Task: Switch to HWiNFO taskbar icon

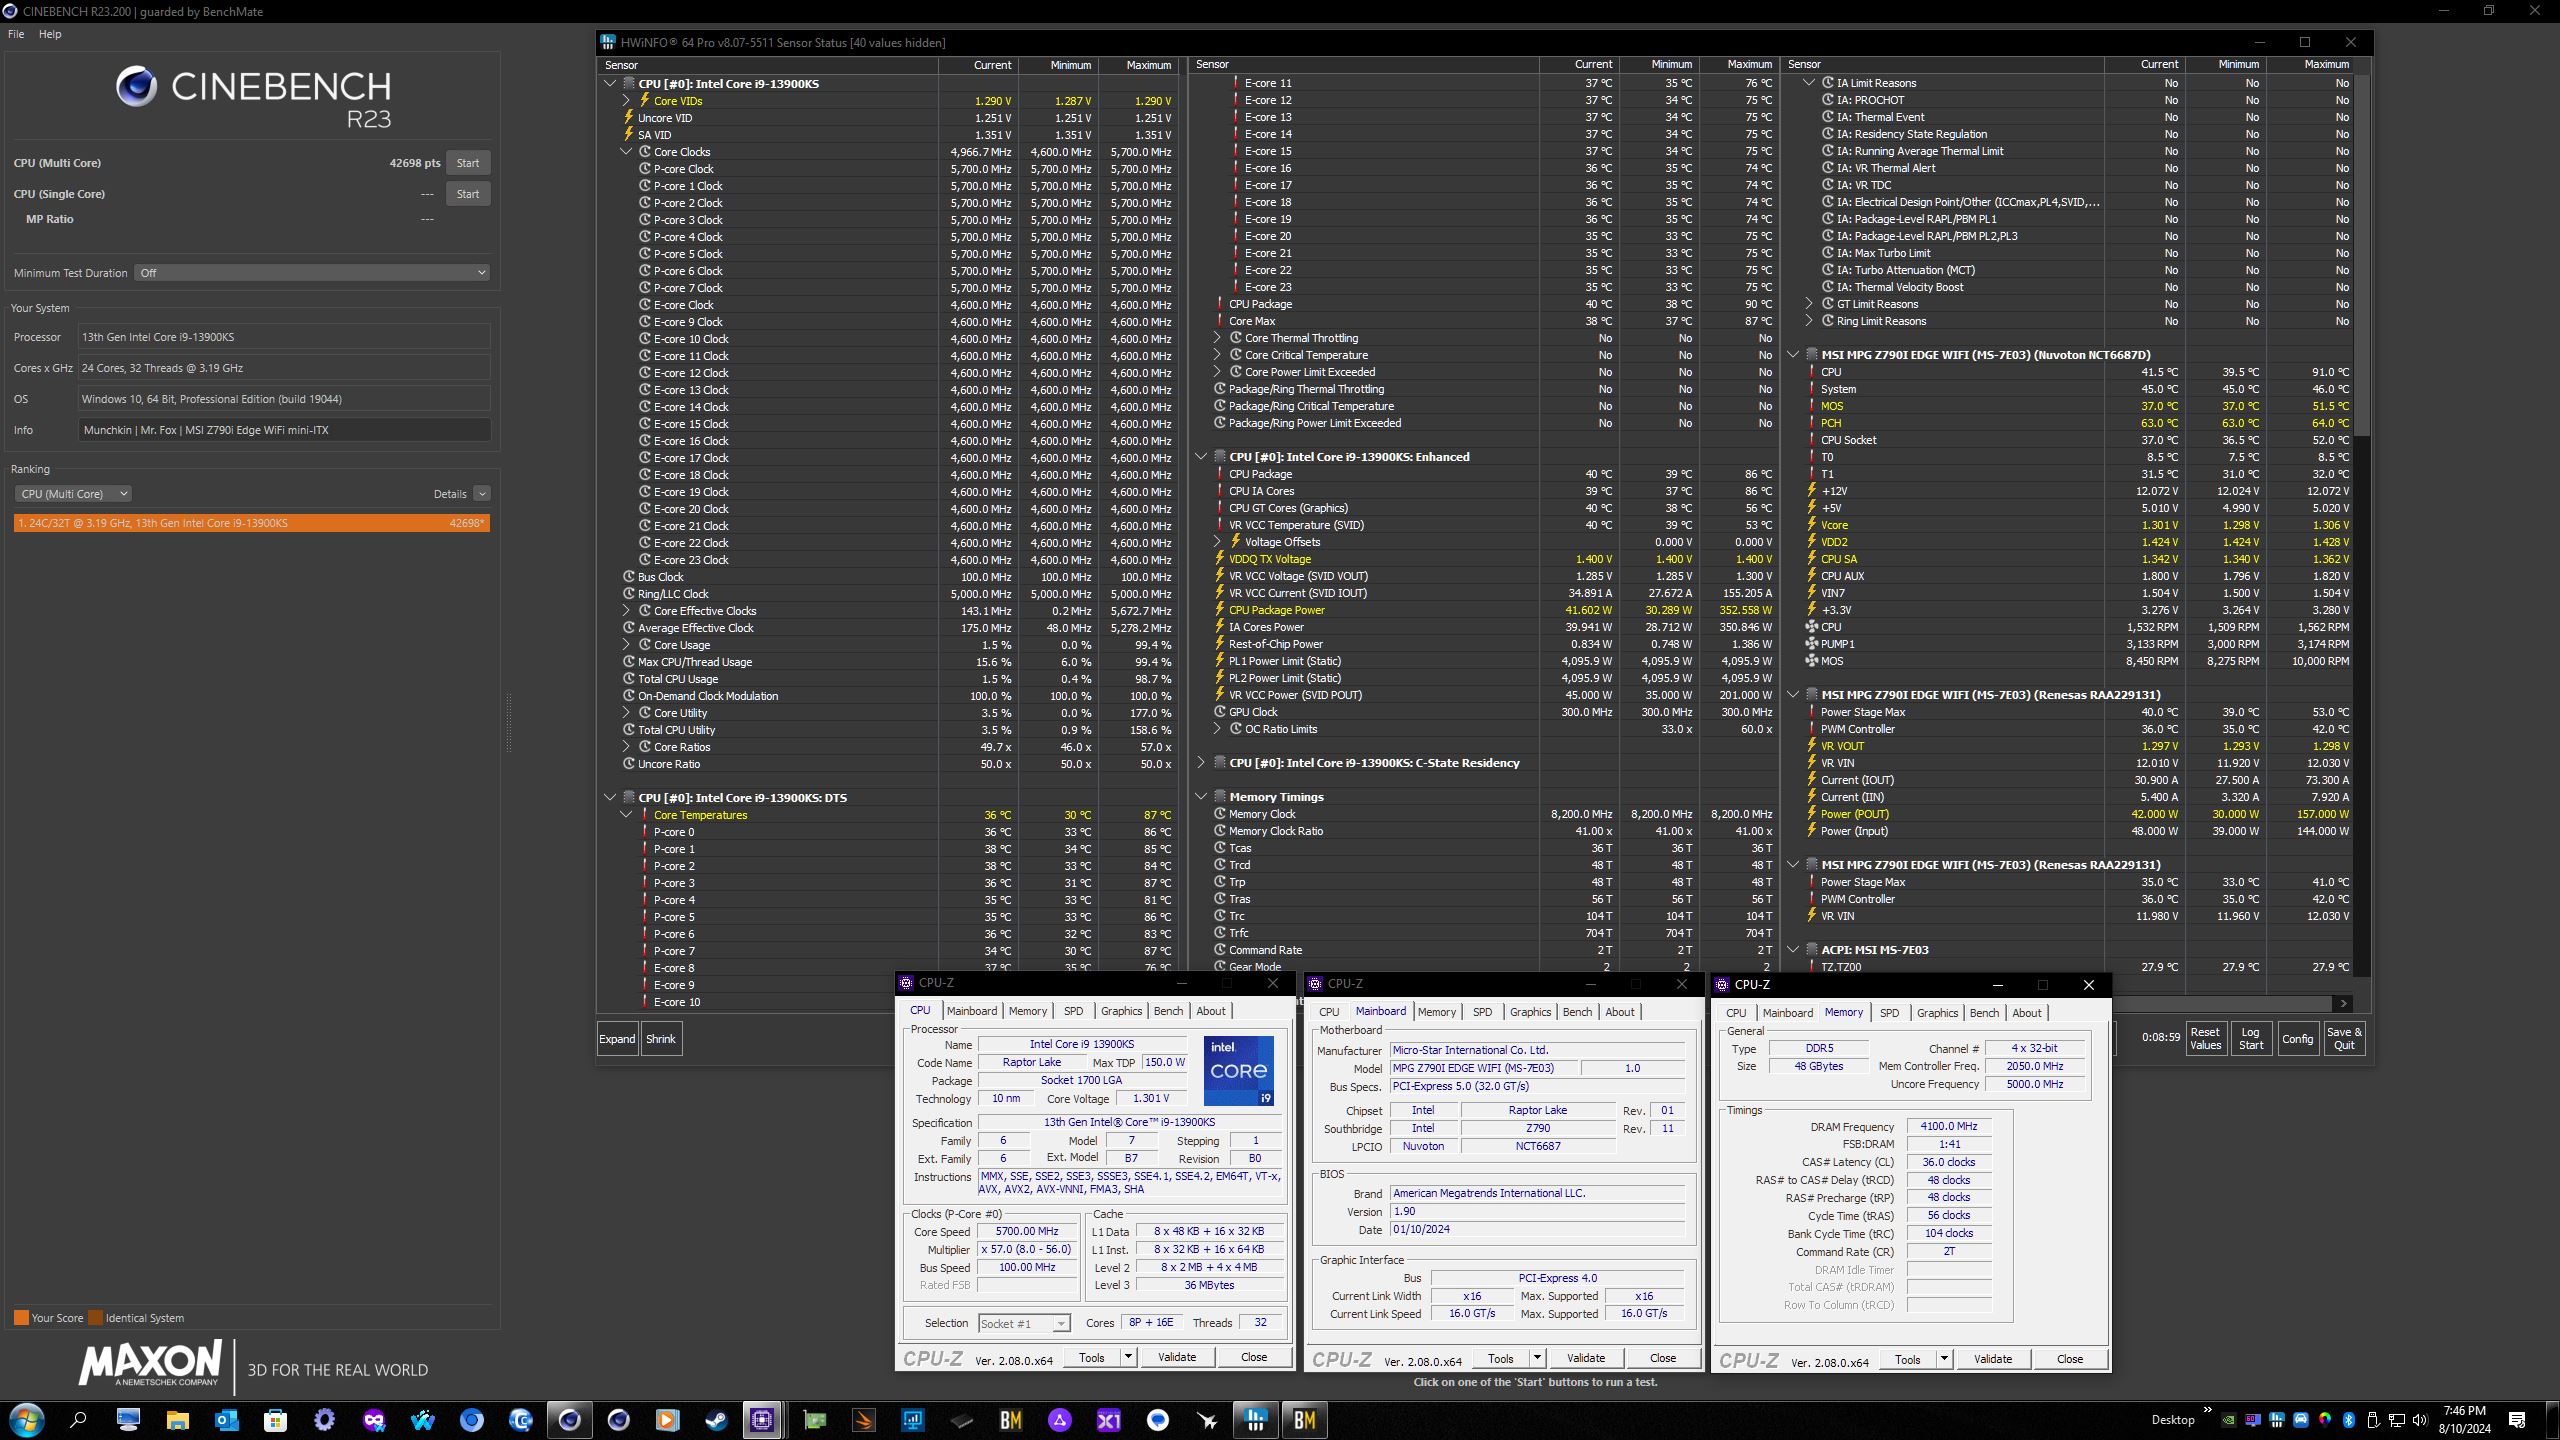Action: (x=1256, y=1420)
